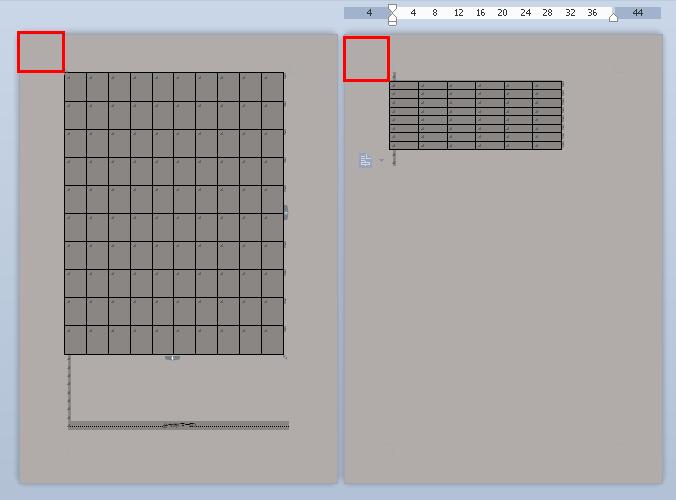Click ruler mark 20
Screen dimensions: 676x500
(x=502, y=13)
